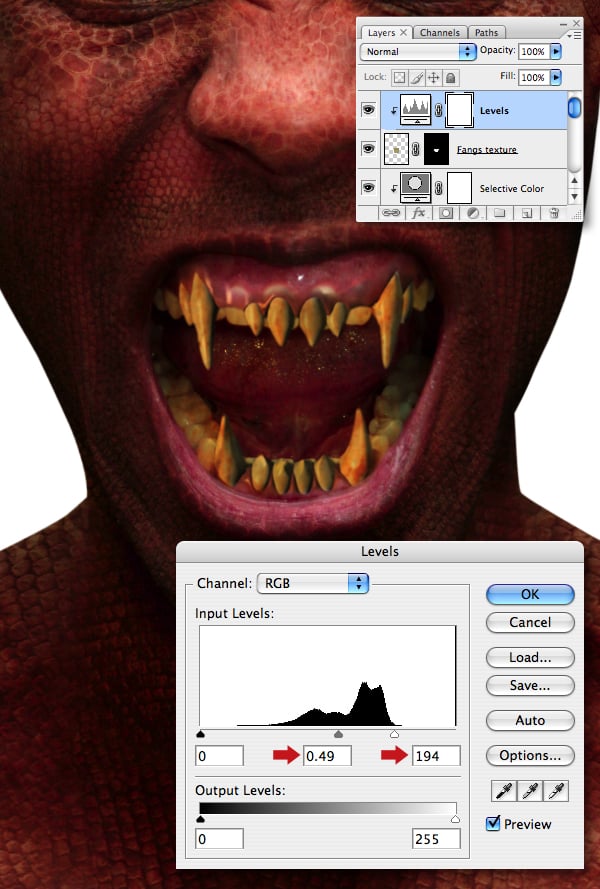Lock all with the padlock icon
The image size is (600, 889).
(450, 77)
